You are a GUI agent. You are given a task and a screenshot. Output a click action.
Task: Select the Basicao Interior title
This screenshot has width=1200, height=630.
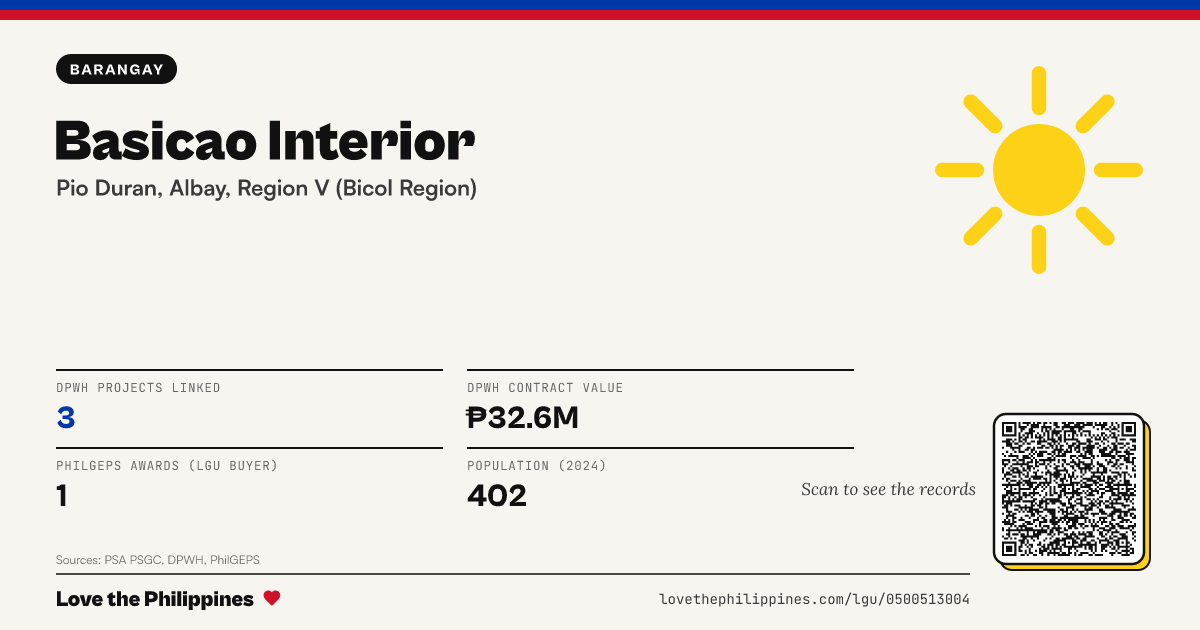pos(265,141)
